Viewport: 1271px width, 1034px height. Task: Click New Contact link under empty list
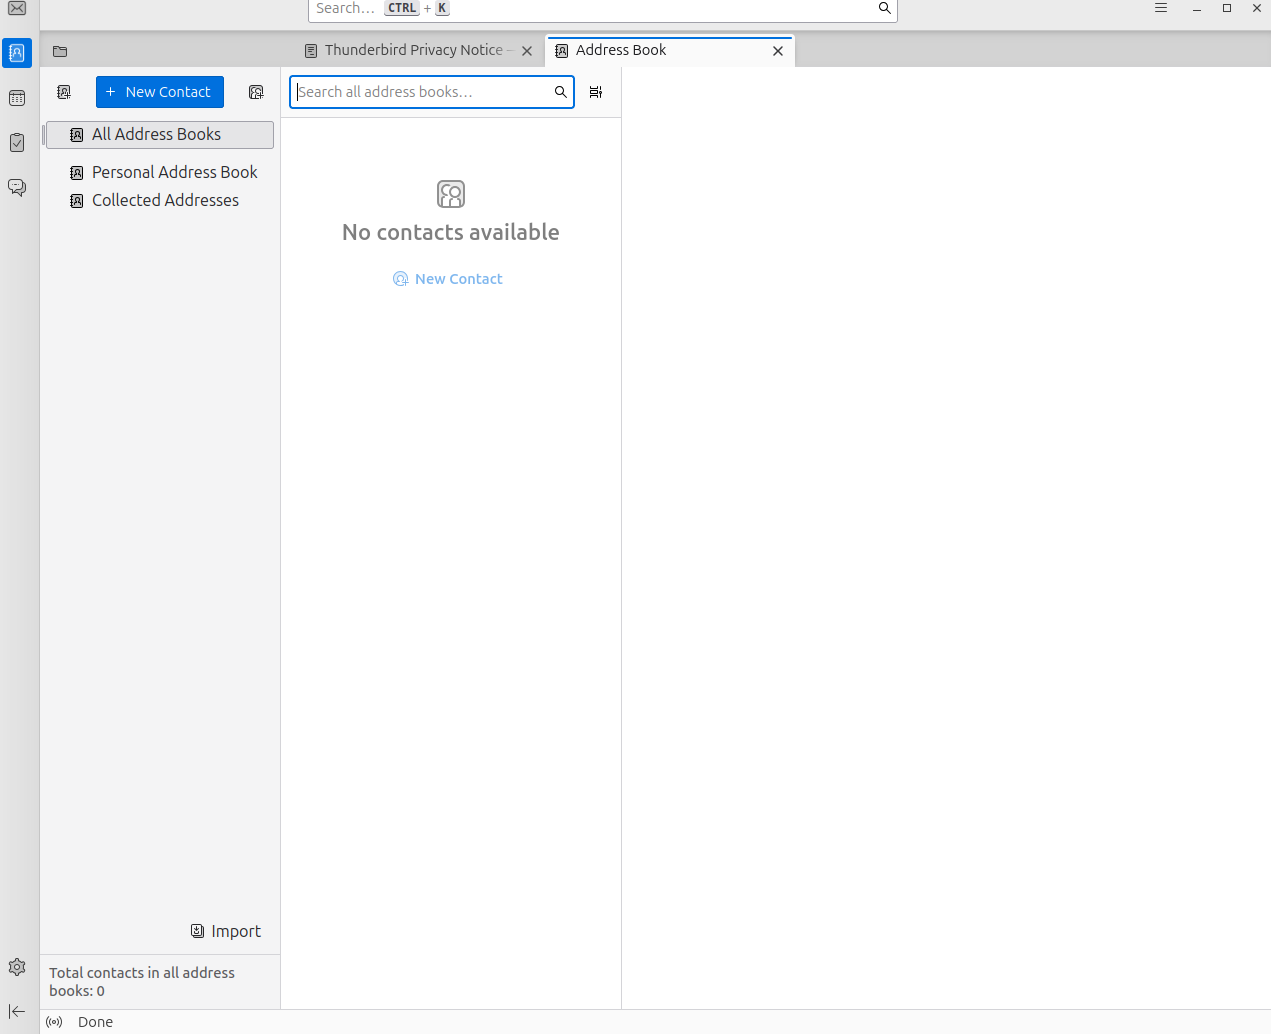[x=448, y=279]
